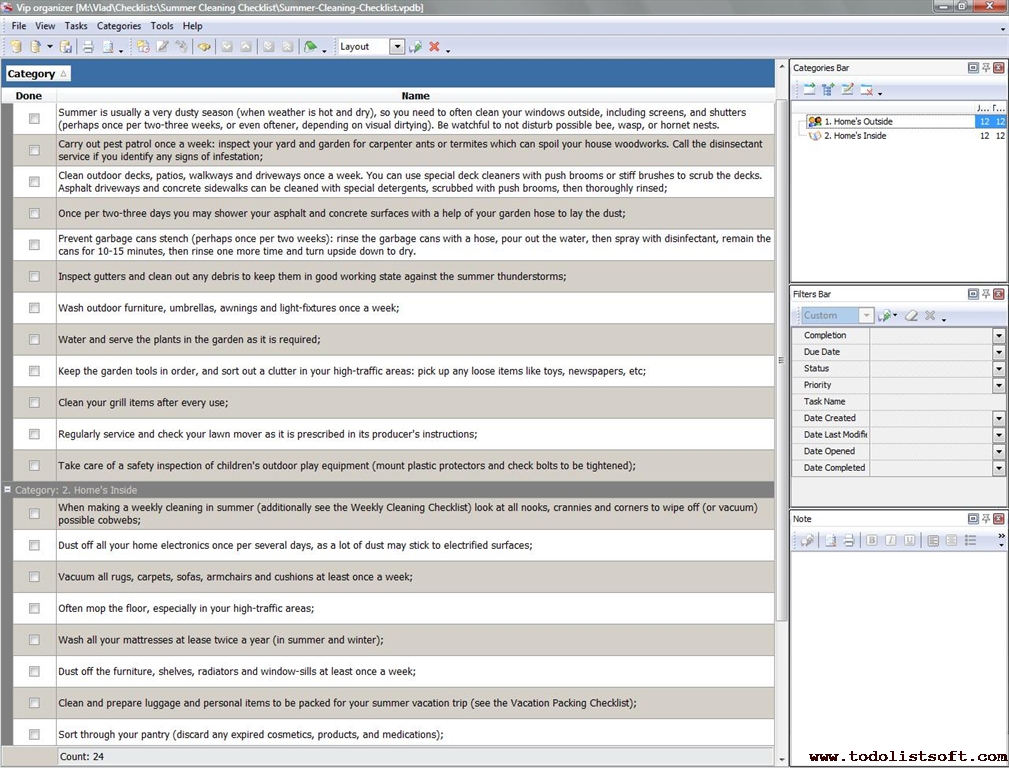Image resolution: width=1009 pixels, height=768 pixels.
Task: Click the Print icon in main toolbar
Action: (x=87, y=47)
